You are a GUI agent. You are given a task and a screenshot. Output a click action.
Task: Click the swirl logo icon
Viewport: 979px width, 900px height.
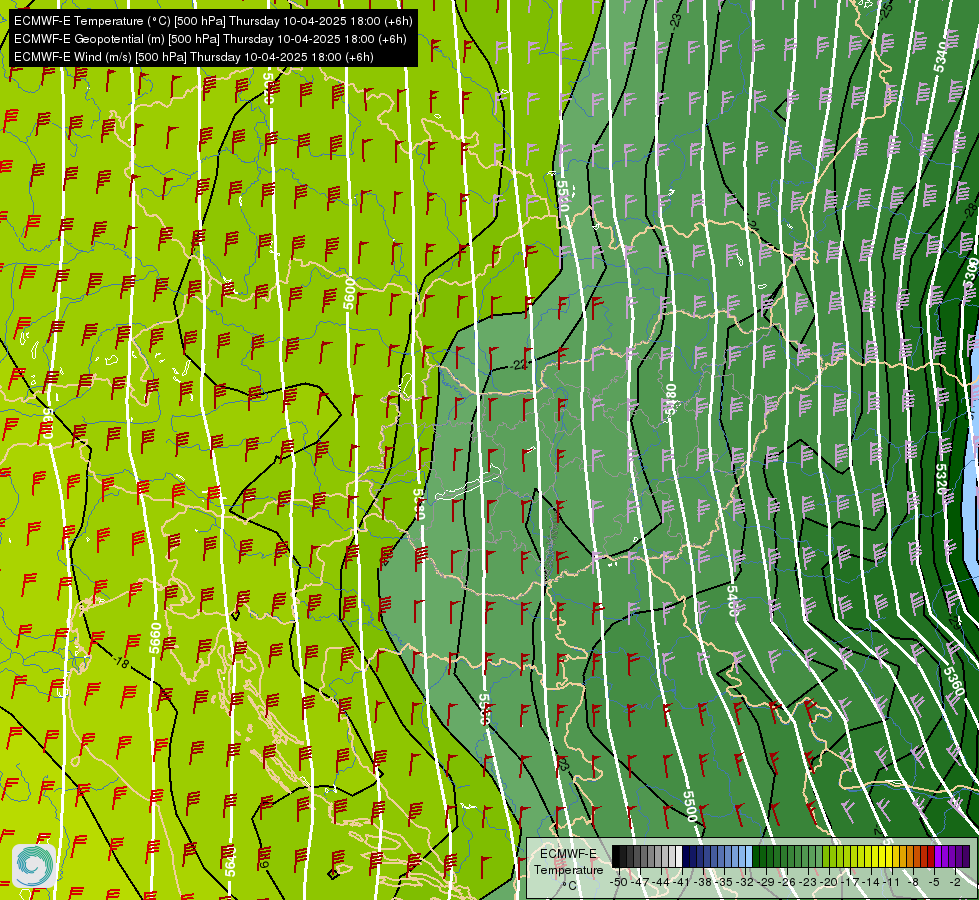tap(34, 865)
